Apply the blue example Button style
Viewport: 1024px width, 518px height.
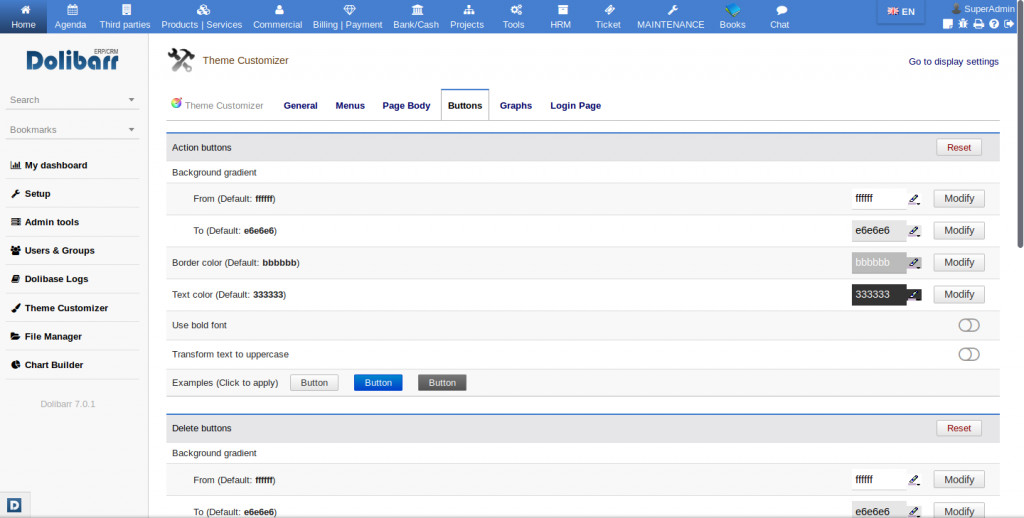(x=378, y=383)
